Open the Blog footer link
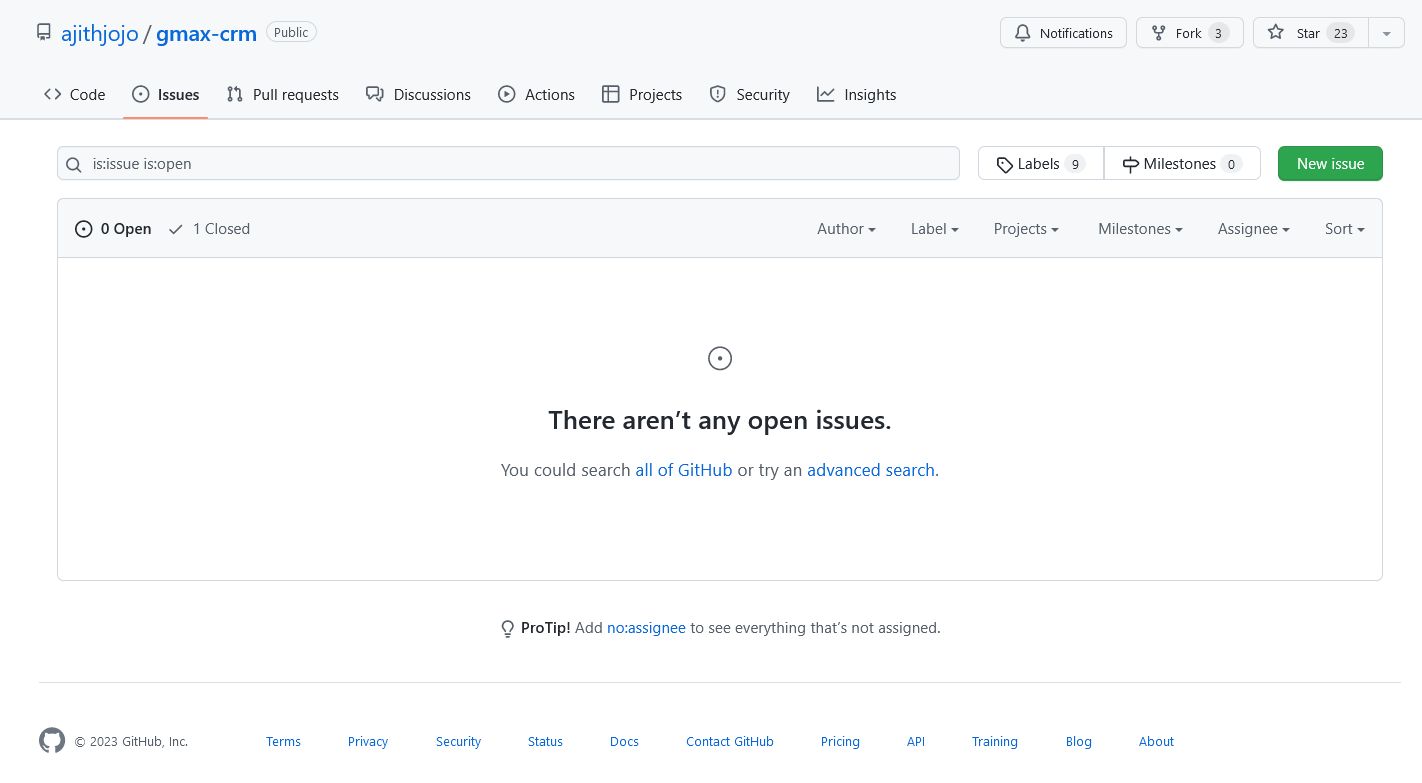The image size is (1422, 783). coord(1079,742)
